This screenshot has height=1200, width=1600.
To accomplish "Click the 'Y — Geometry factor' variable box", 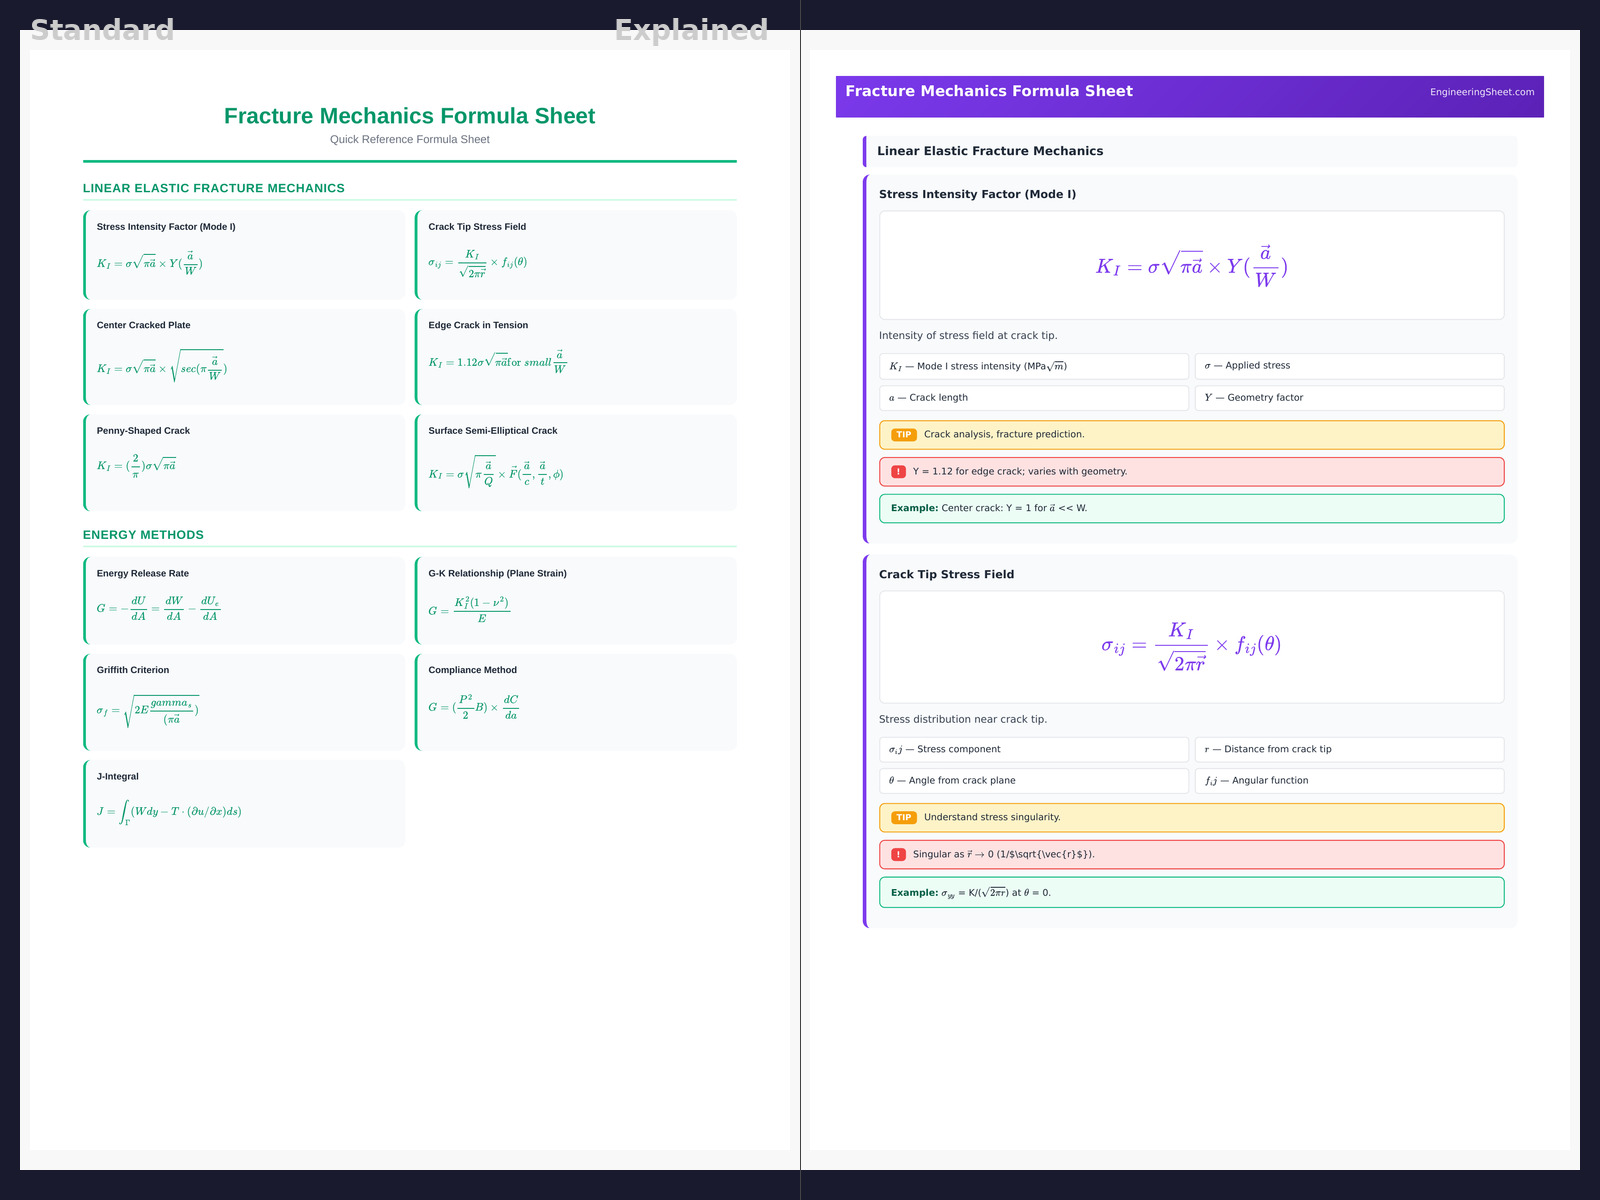I will coord(1348,398).
